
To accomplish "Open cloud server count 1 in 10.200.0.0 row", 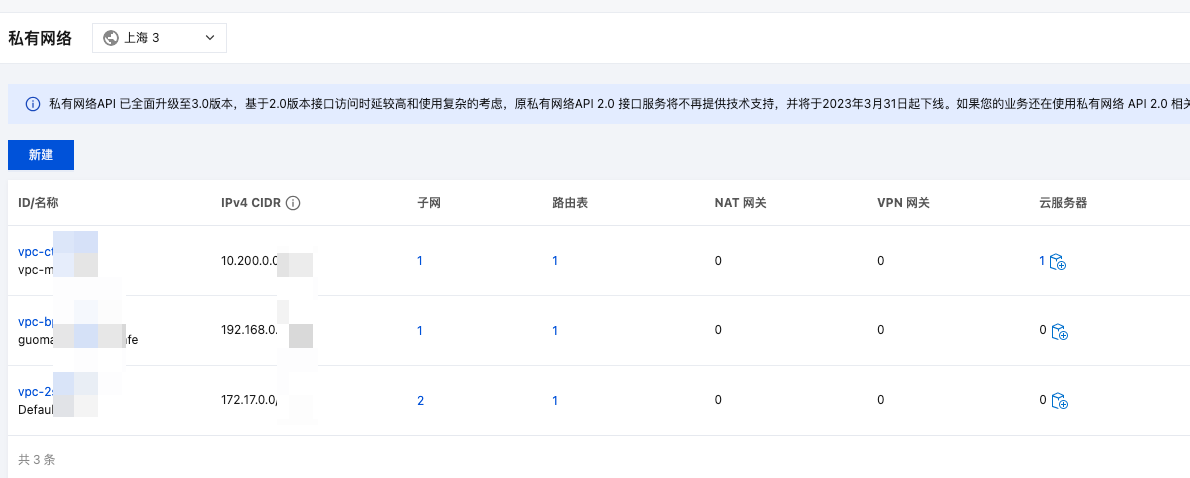I will [x=1042, y=261].
